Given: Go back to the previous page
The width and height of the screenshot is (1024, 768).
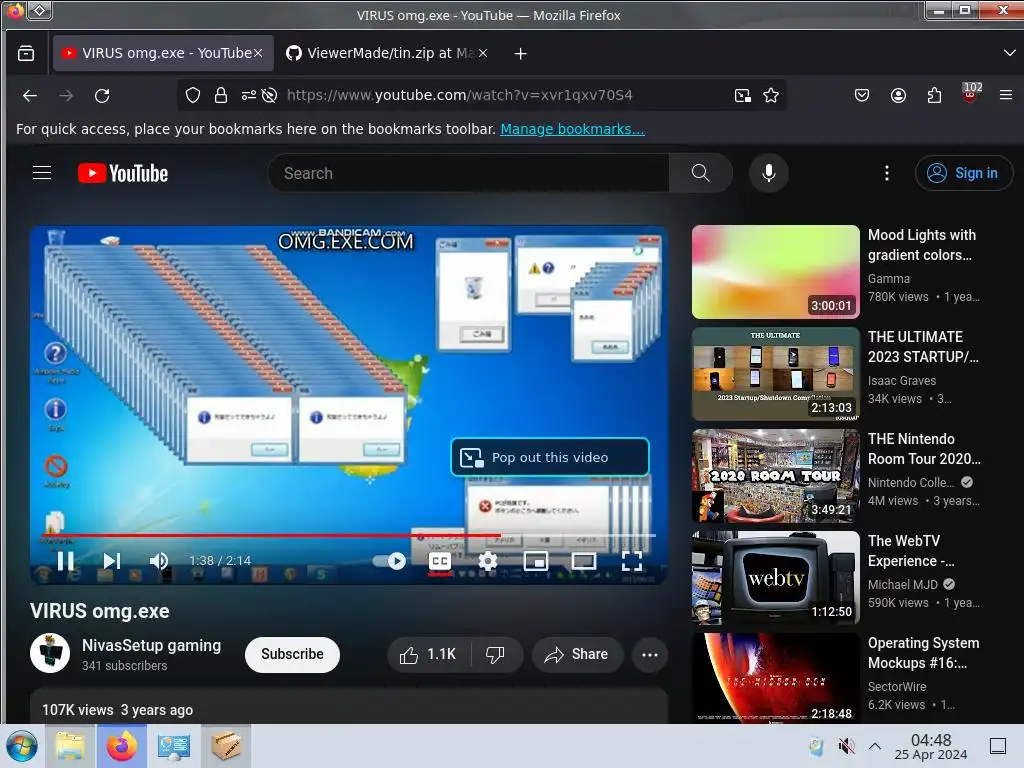Looking at the screenshot, I should (x=30, y=95).
